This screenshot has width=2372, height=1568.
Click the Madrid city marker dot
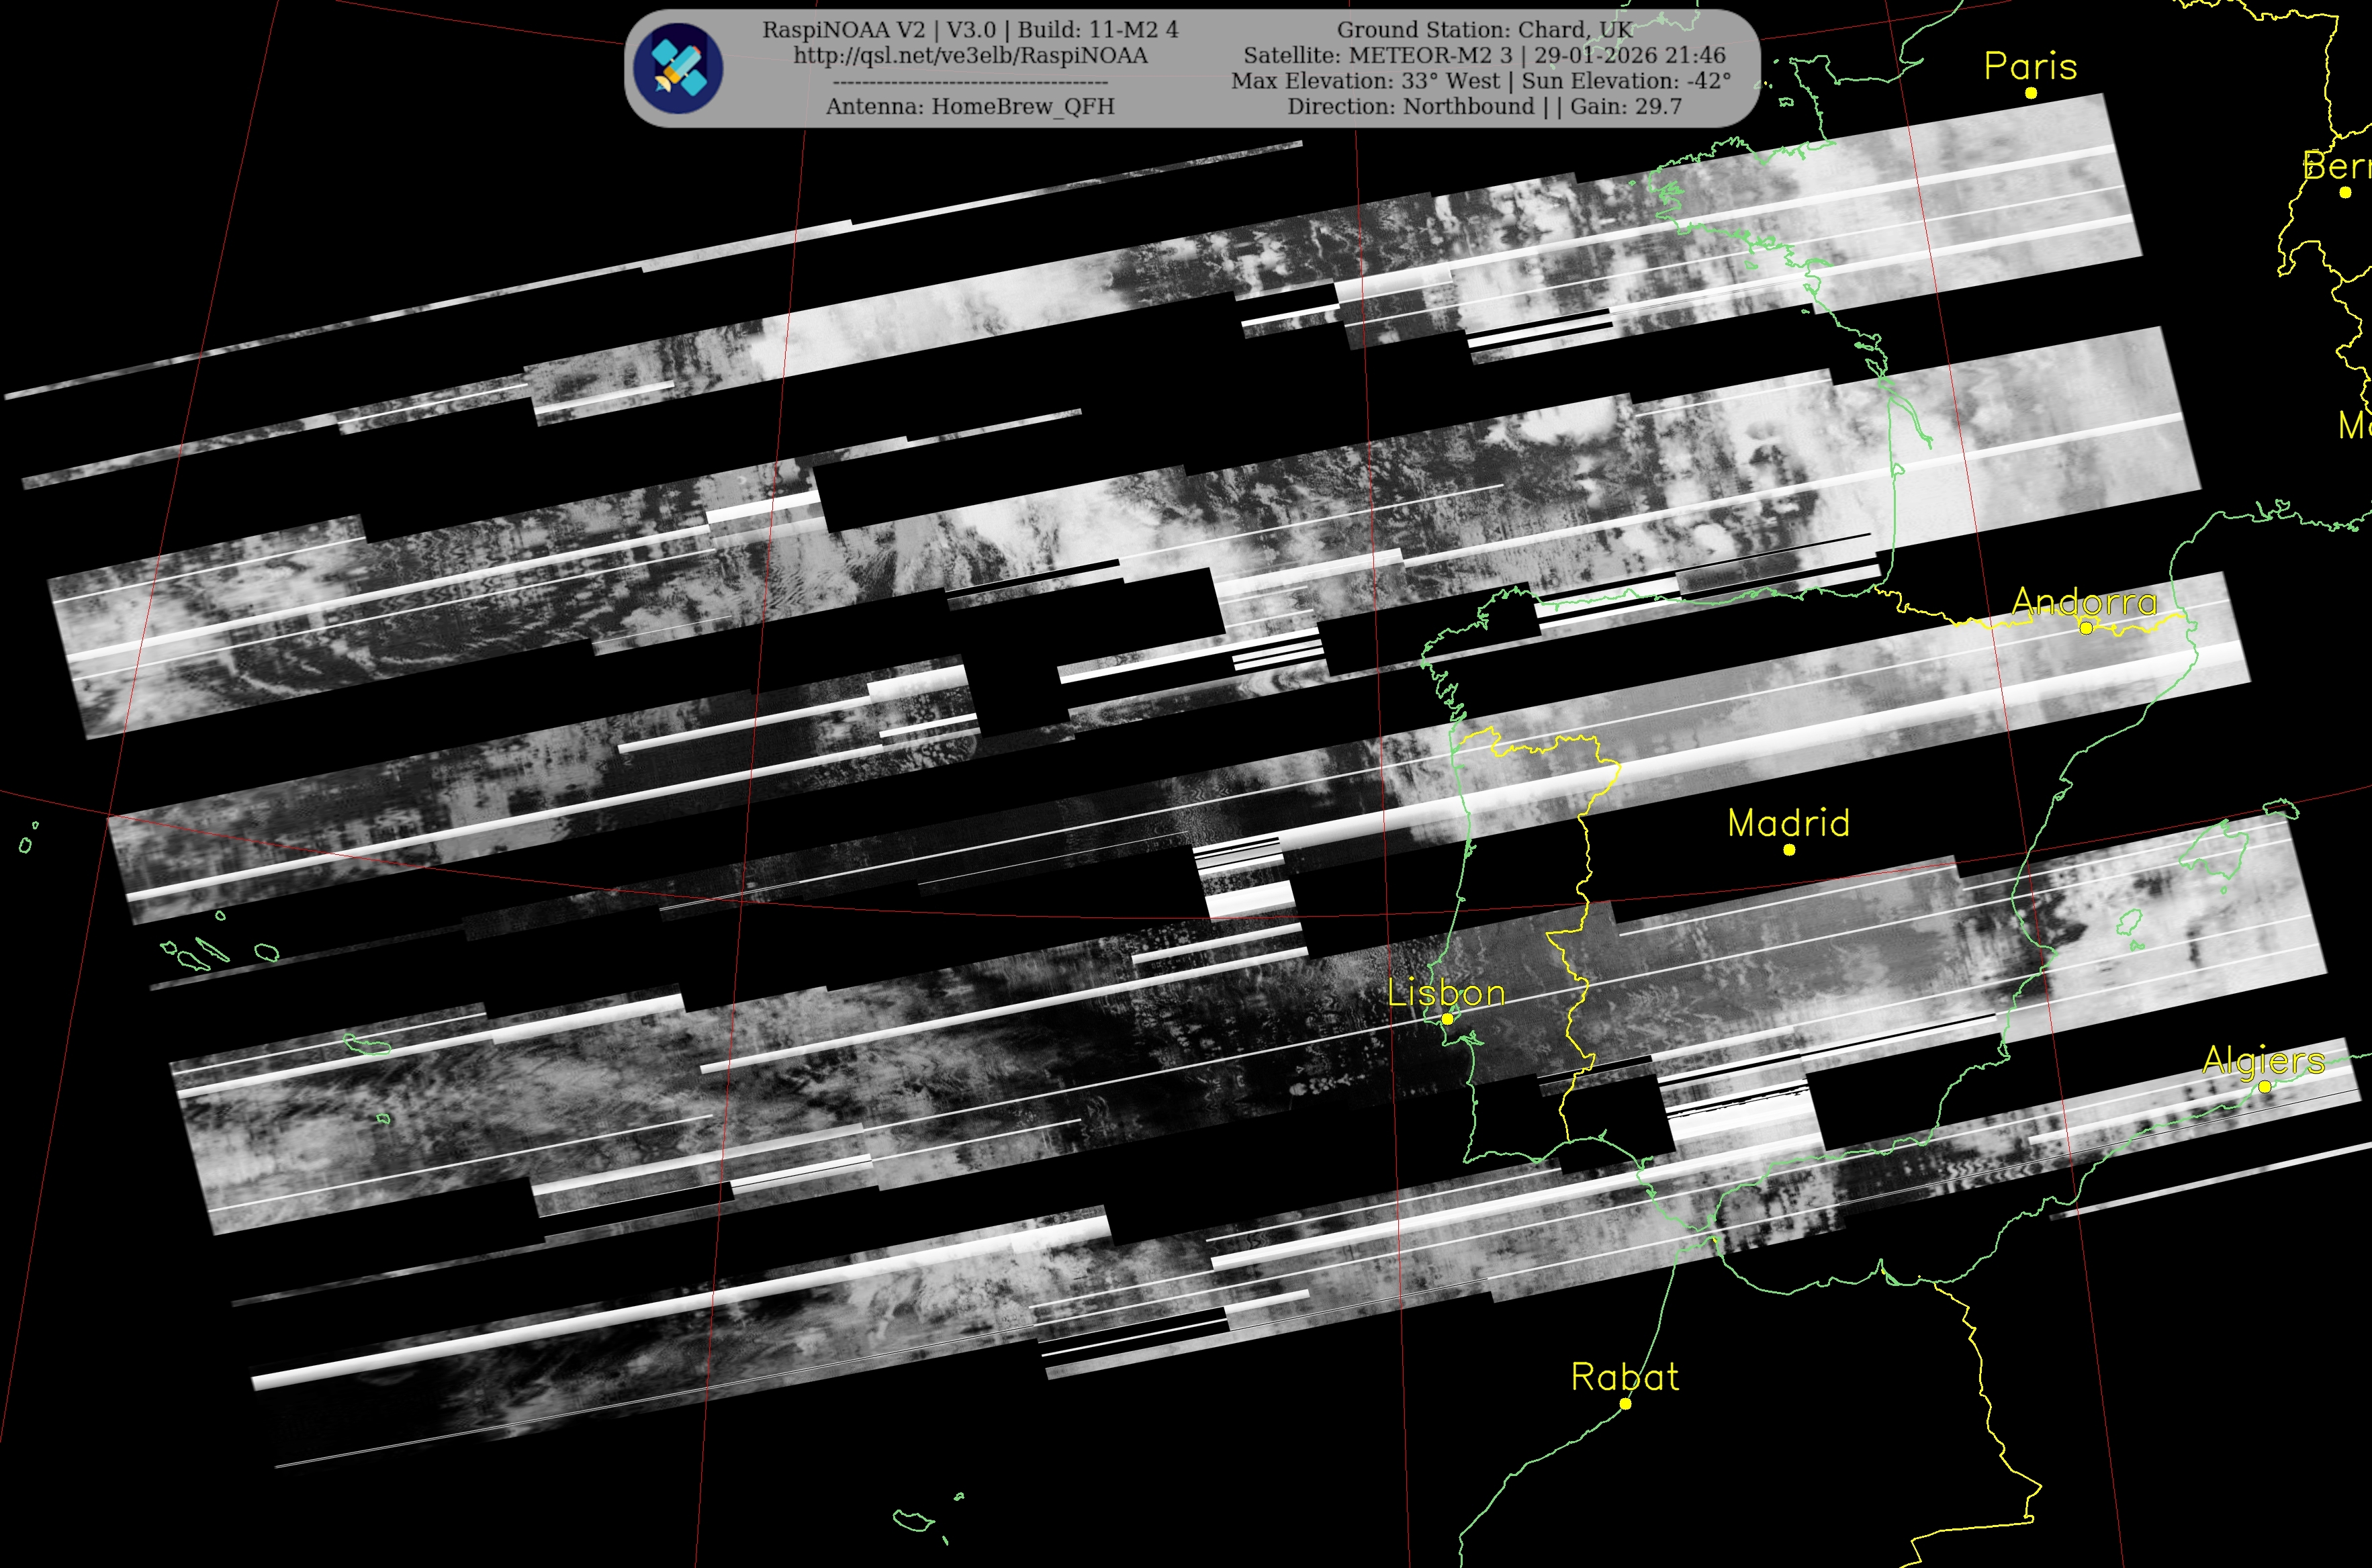coord(1789,850)
